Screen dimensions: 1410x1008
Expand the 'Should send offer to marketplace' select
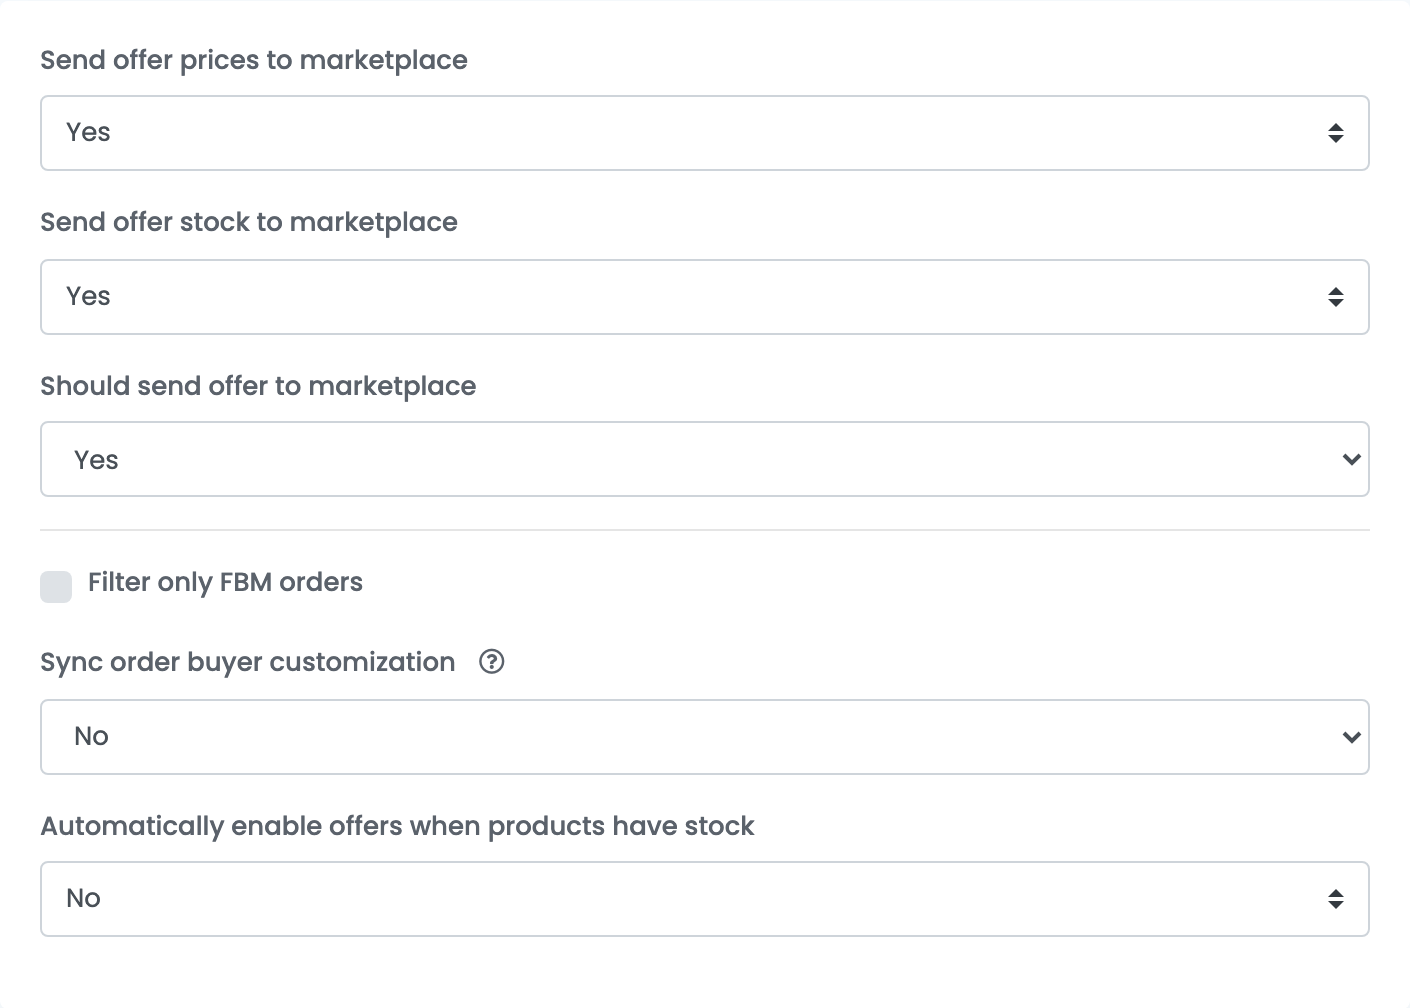tap(704, 460)
